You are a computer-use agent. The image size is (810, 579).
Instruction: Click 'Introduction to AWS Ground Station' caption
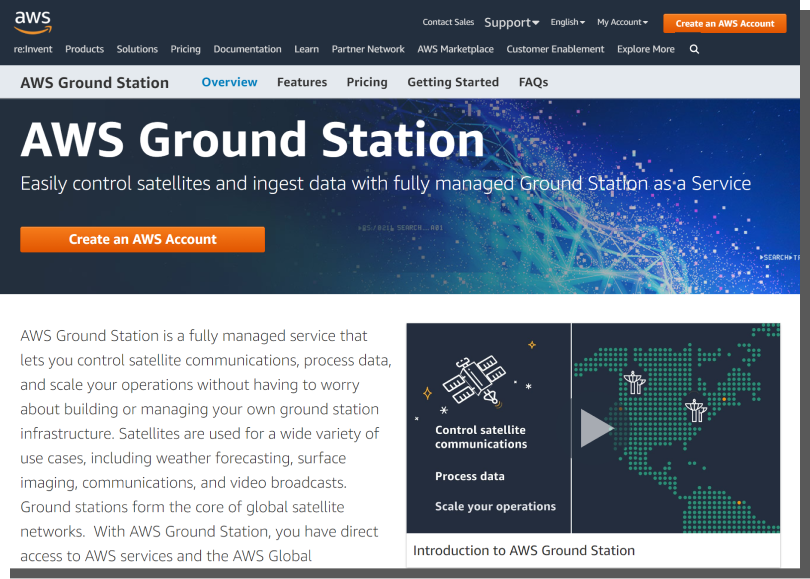pos(524,551)
